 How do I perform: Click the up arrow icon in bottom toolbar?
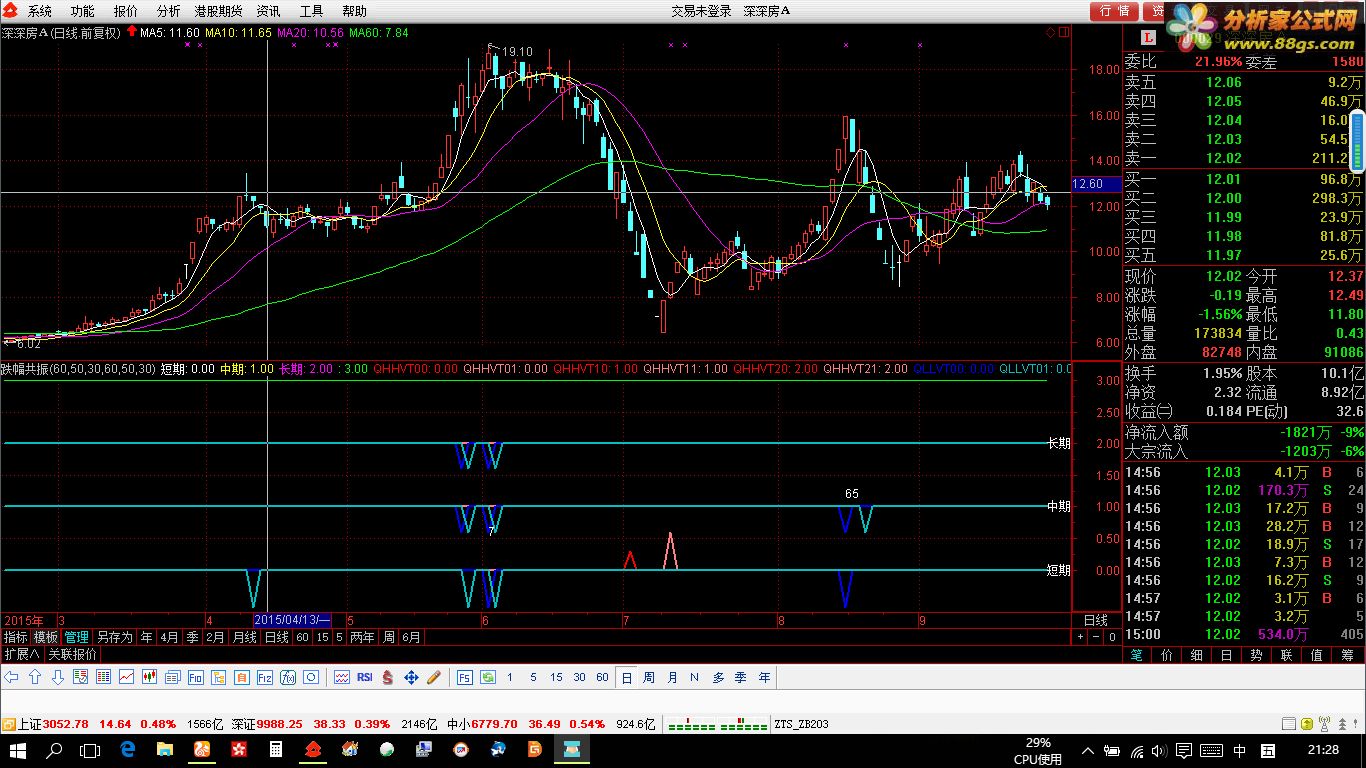tap(34, 677)
